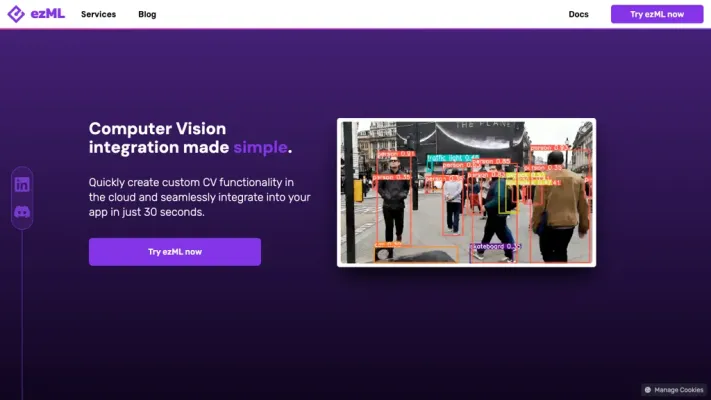The height and width of the screenshot is (400, 711).
Task: Open the Services menu
Action: click(98, 14)
